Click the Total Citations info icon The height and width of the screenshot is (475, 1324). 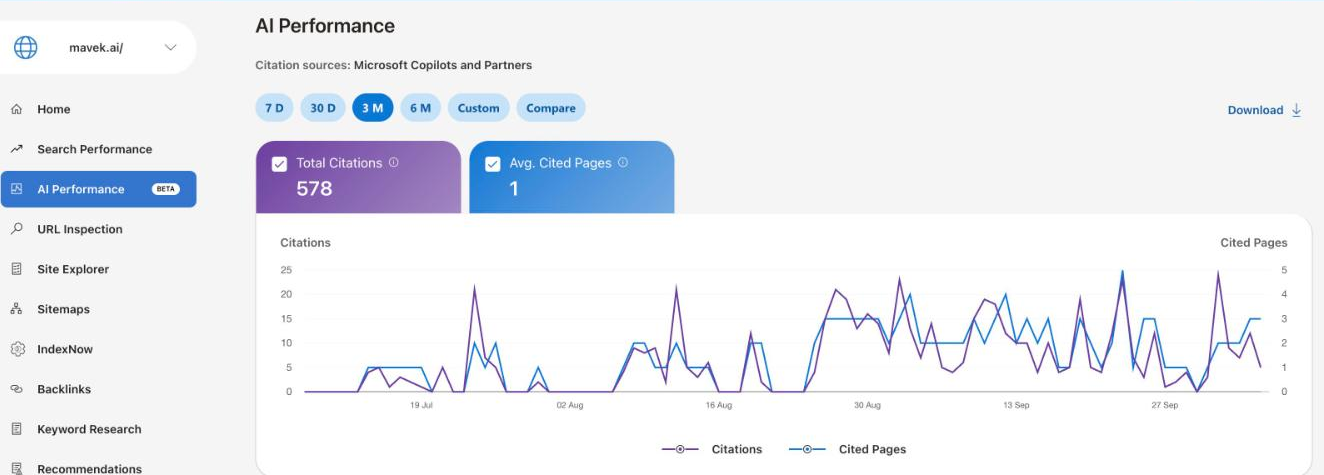point(394,163)
